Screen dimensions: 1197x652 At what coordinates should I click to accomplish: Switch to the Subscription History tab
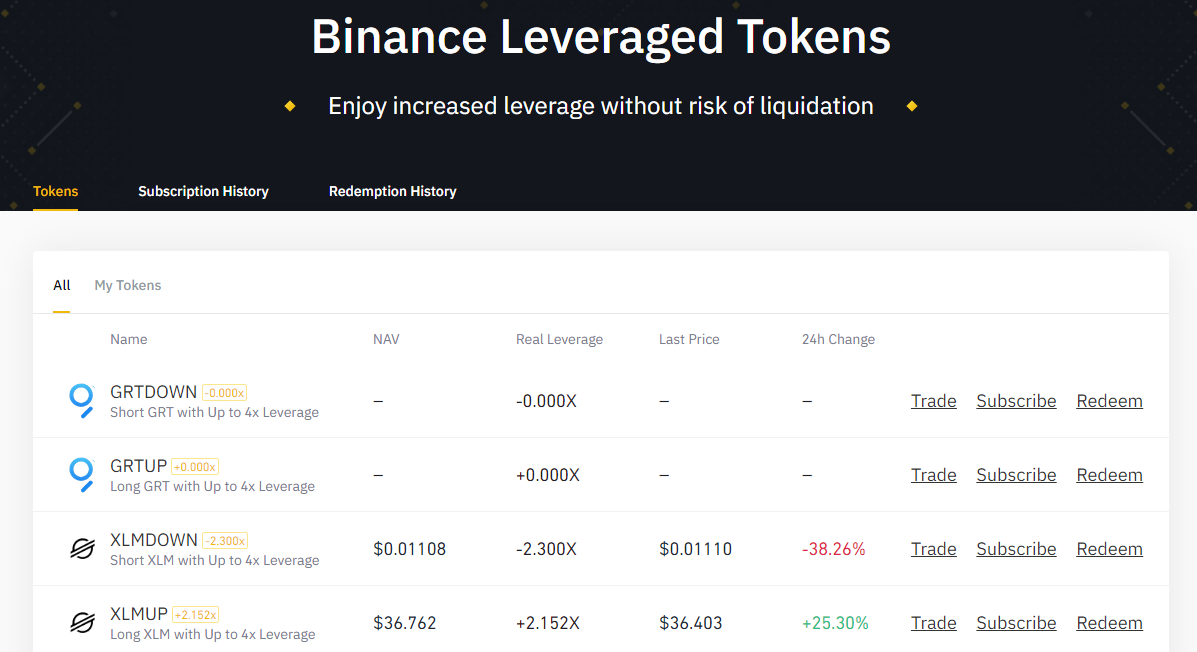[203, 192]
